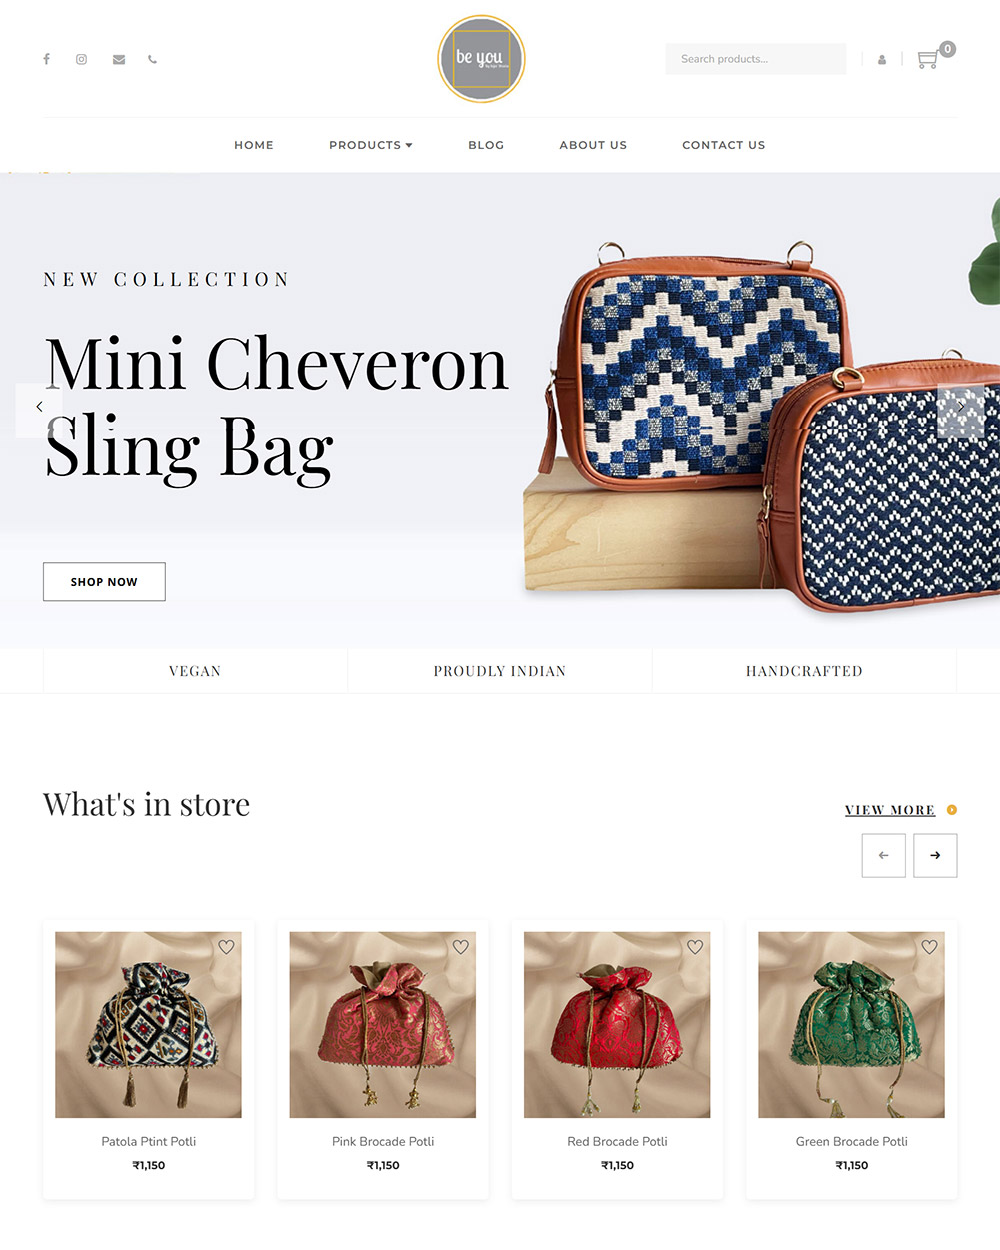Click the orange circle beside View More

click(x=952, y=810)
